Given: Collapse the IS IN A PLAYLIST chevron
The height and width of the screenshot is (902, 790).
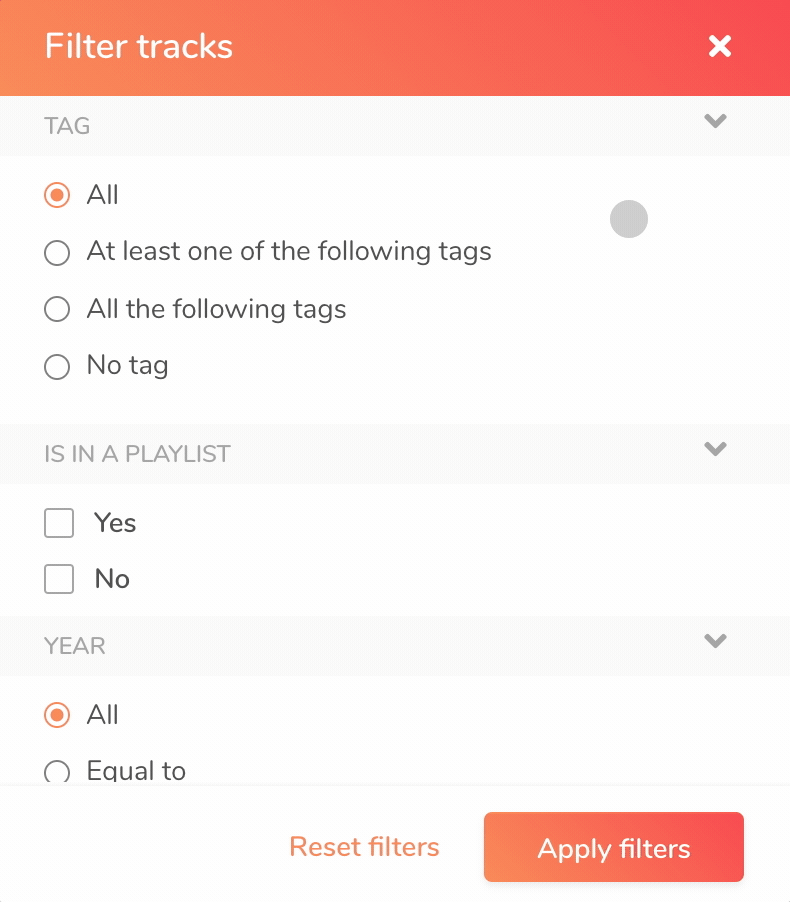Looking at the screenshot, I should [715, 449].
